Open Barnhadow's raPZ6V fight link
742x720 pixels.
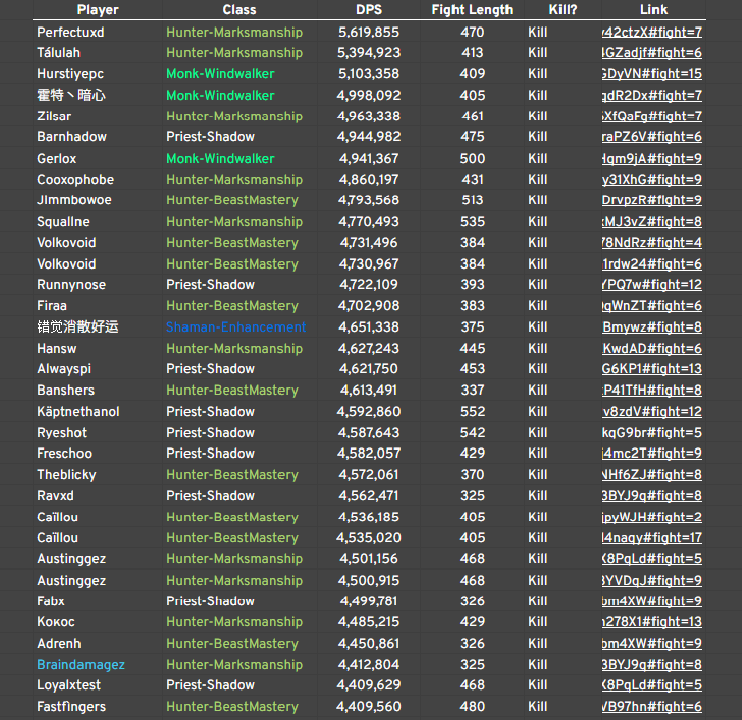pos(652,137)
